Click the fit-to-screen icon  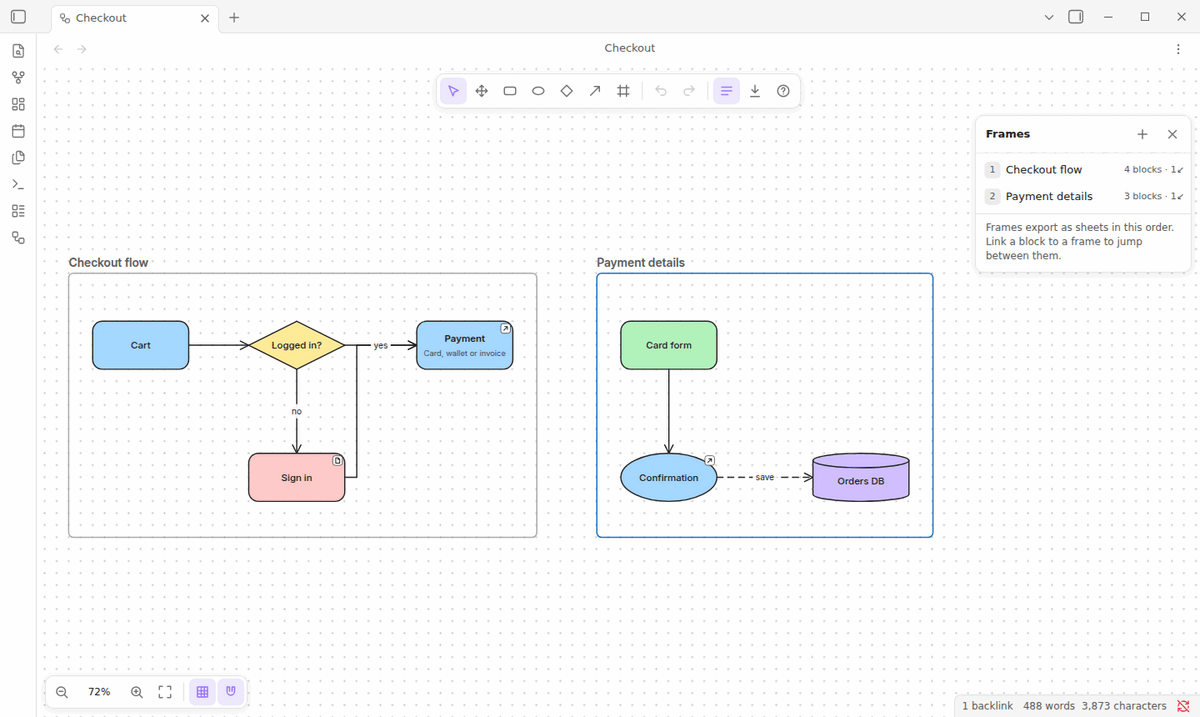click(165, 692)
